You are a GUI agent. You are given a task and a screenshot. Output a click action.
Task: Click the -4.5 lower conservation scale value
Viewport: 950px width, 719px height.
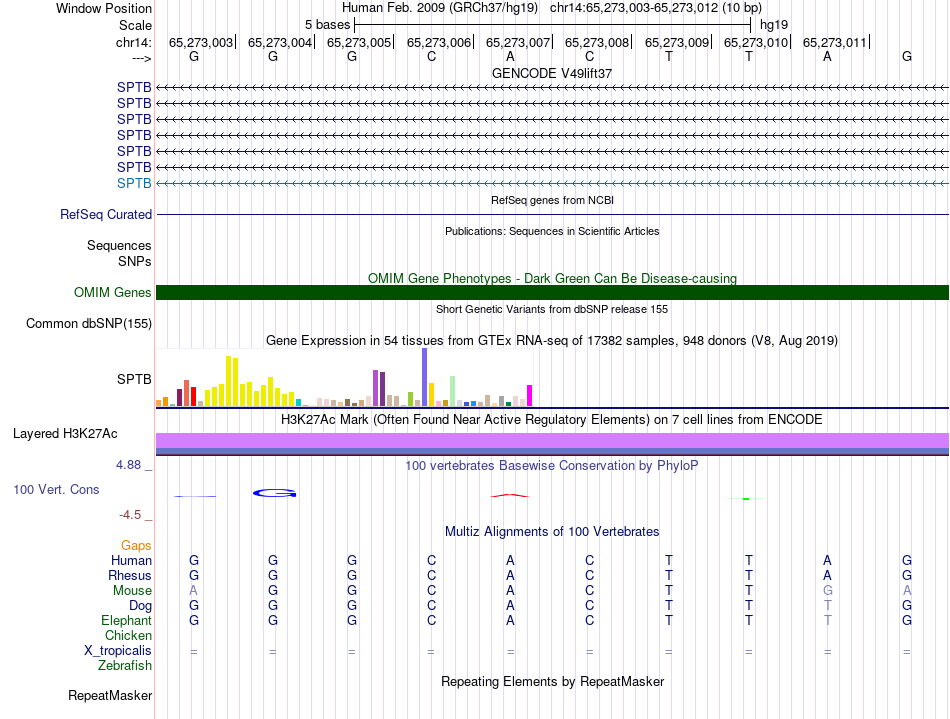coord(130,515)
